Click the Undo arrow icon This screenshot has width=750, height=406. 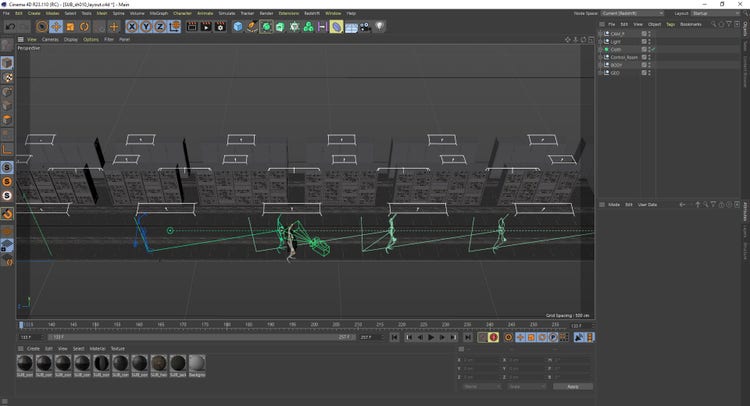pos(9,26)
